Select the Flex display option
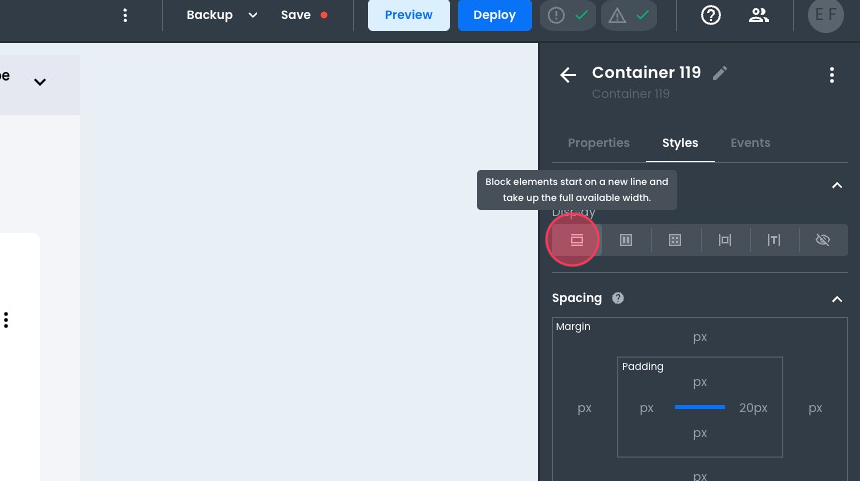The height and width of the screenshot is (481, 860). pos(626,240)
